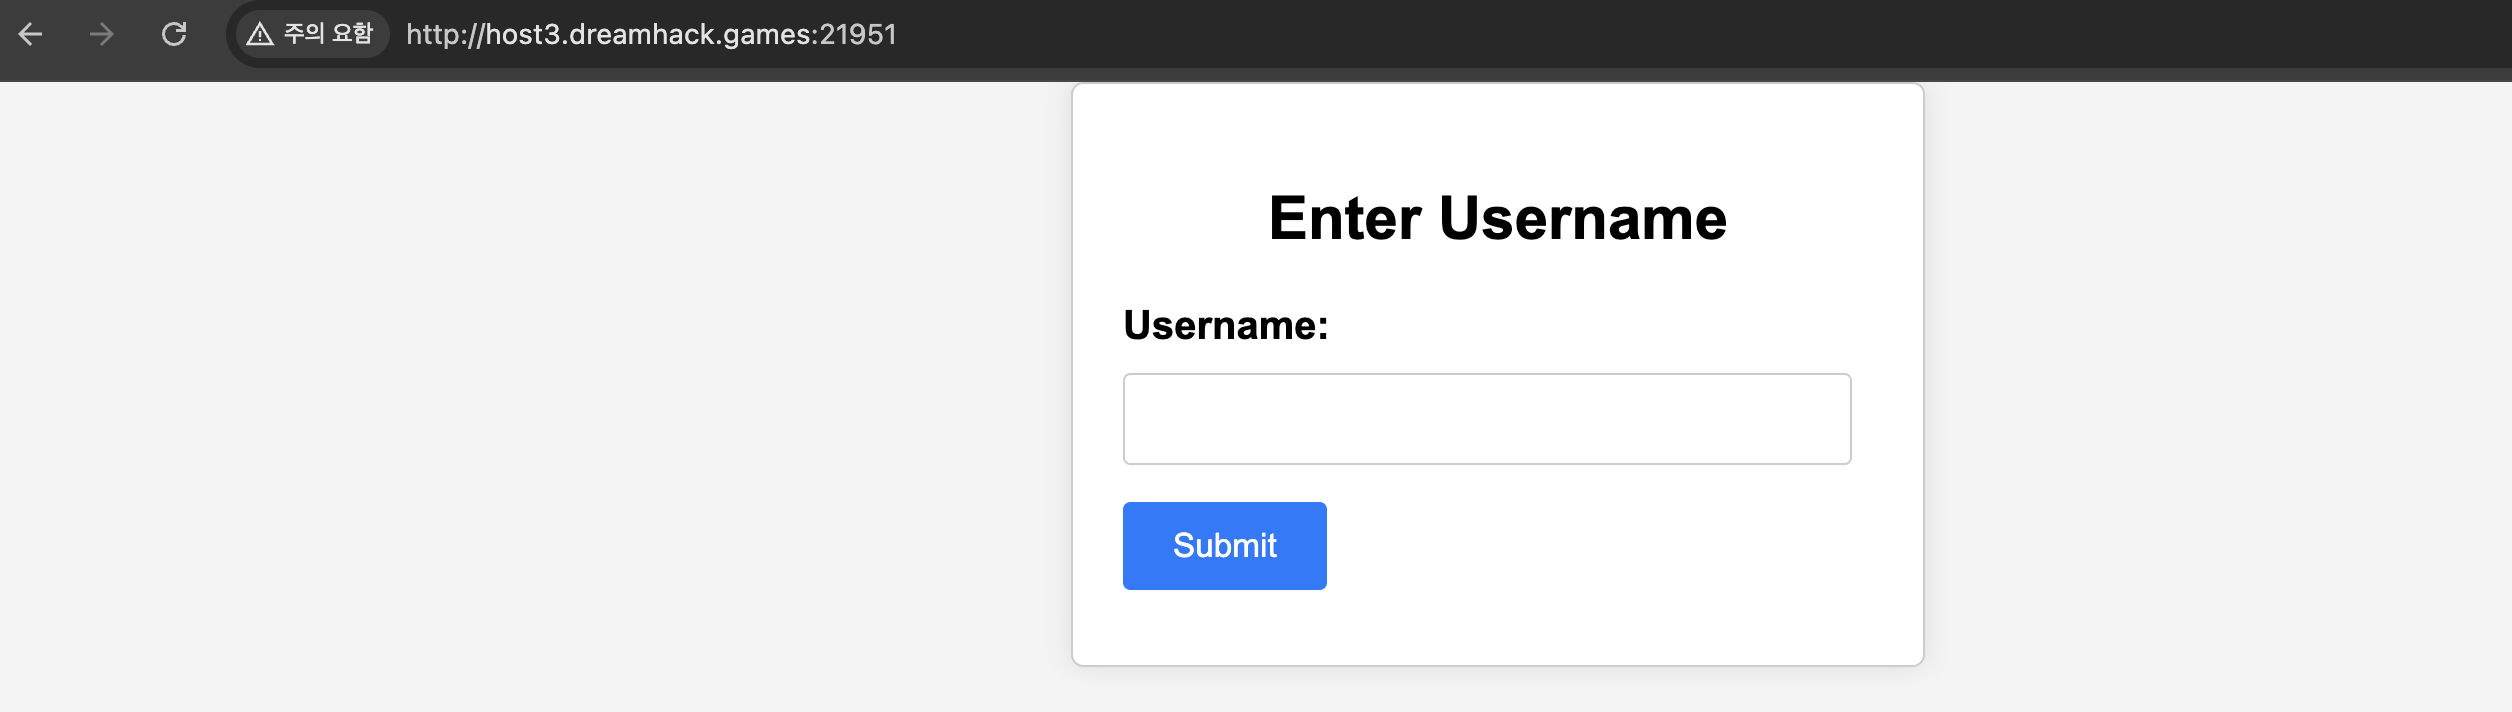
Task: Click the port number 21951 in the URL
Action: [858, 35]
